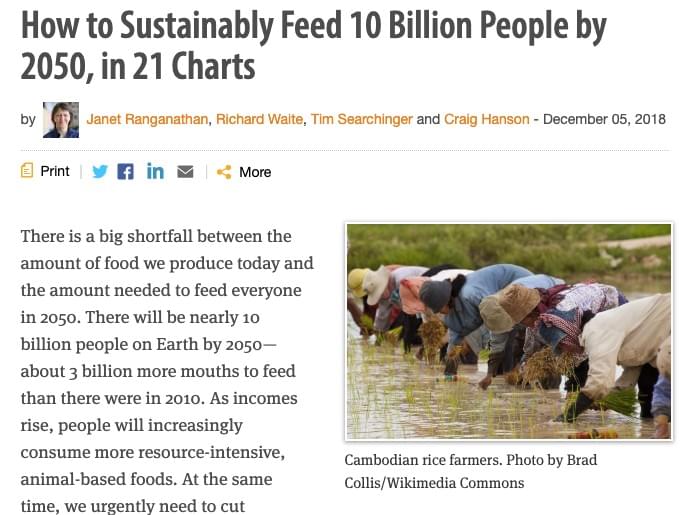Share on LinkedIn icon

pos(155,171)
